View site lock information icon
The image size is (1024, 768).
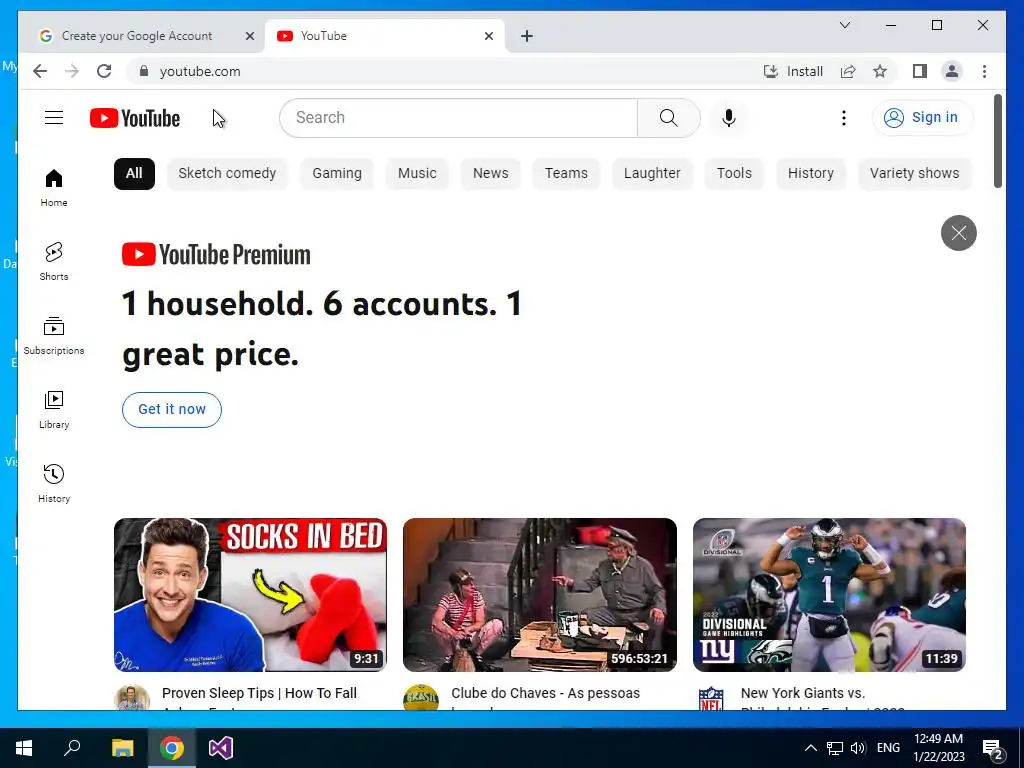pyautogui.click(x=144, y=71)
